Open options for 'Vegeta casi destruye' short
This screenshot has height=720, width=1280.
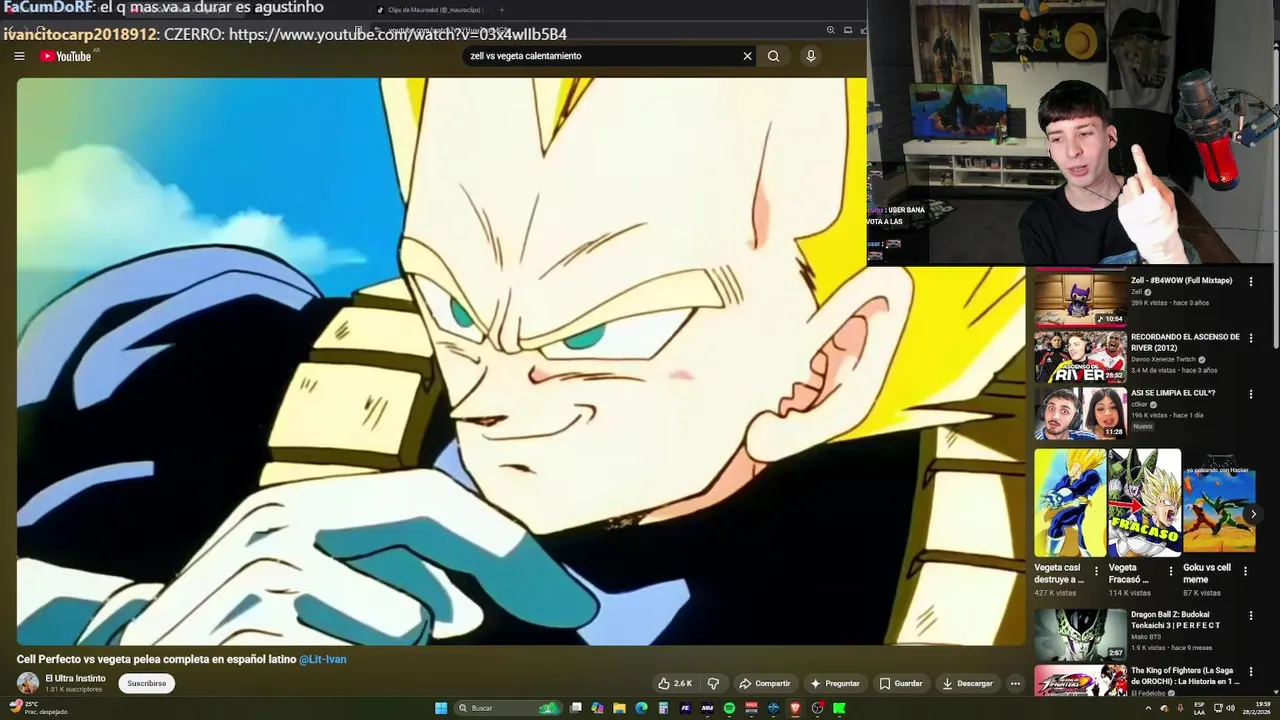[1096, 571]
